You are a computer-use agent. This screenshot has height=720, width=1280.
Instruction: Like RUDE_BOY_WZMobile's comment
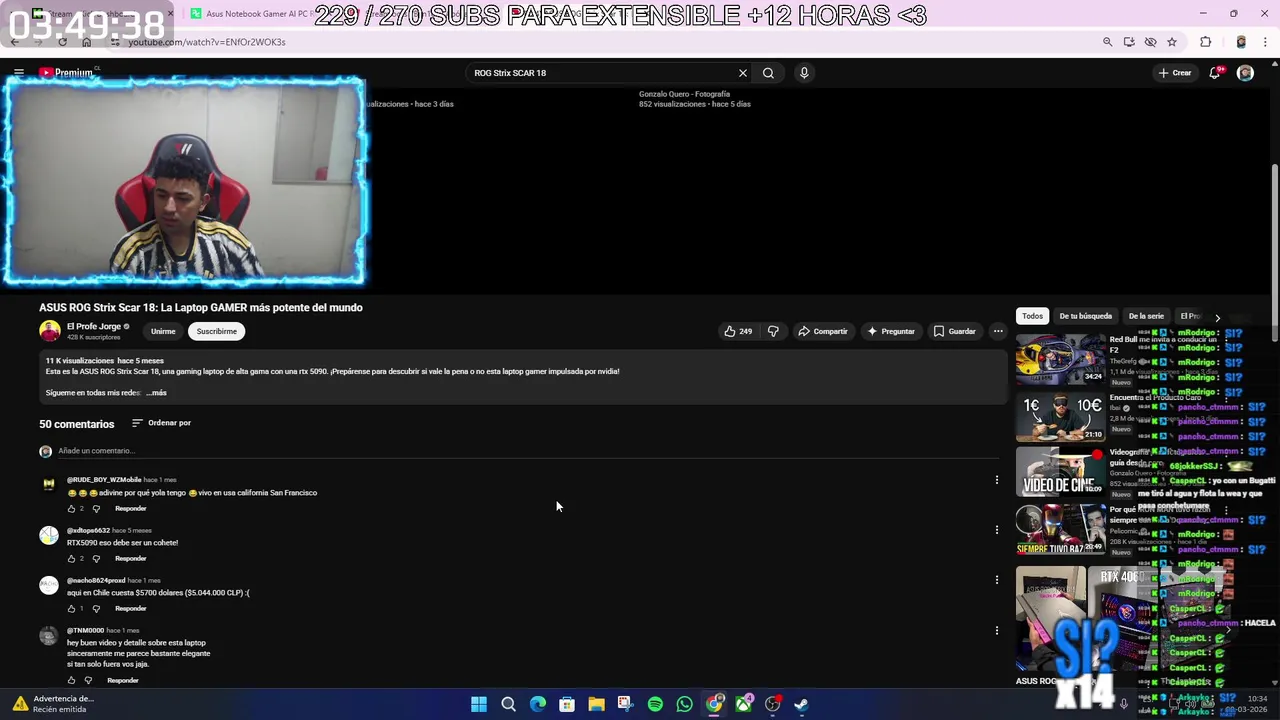pyautogui.click(x=71, y=509)
